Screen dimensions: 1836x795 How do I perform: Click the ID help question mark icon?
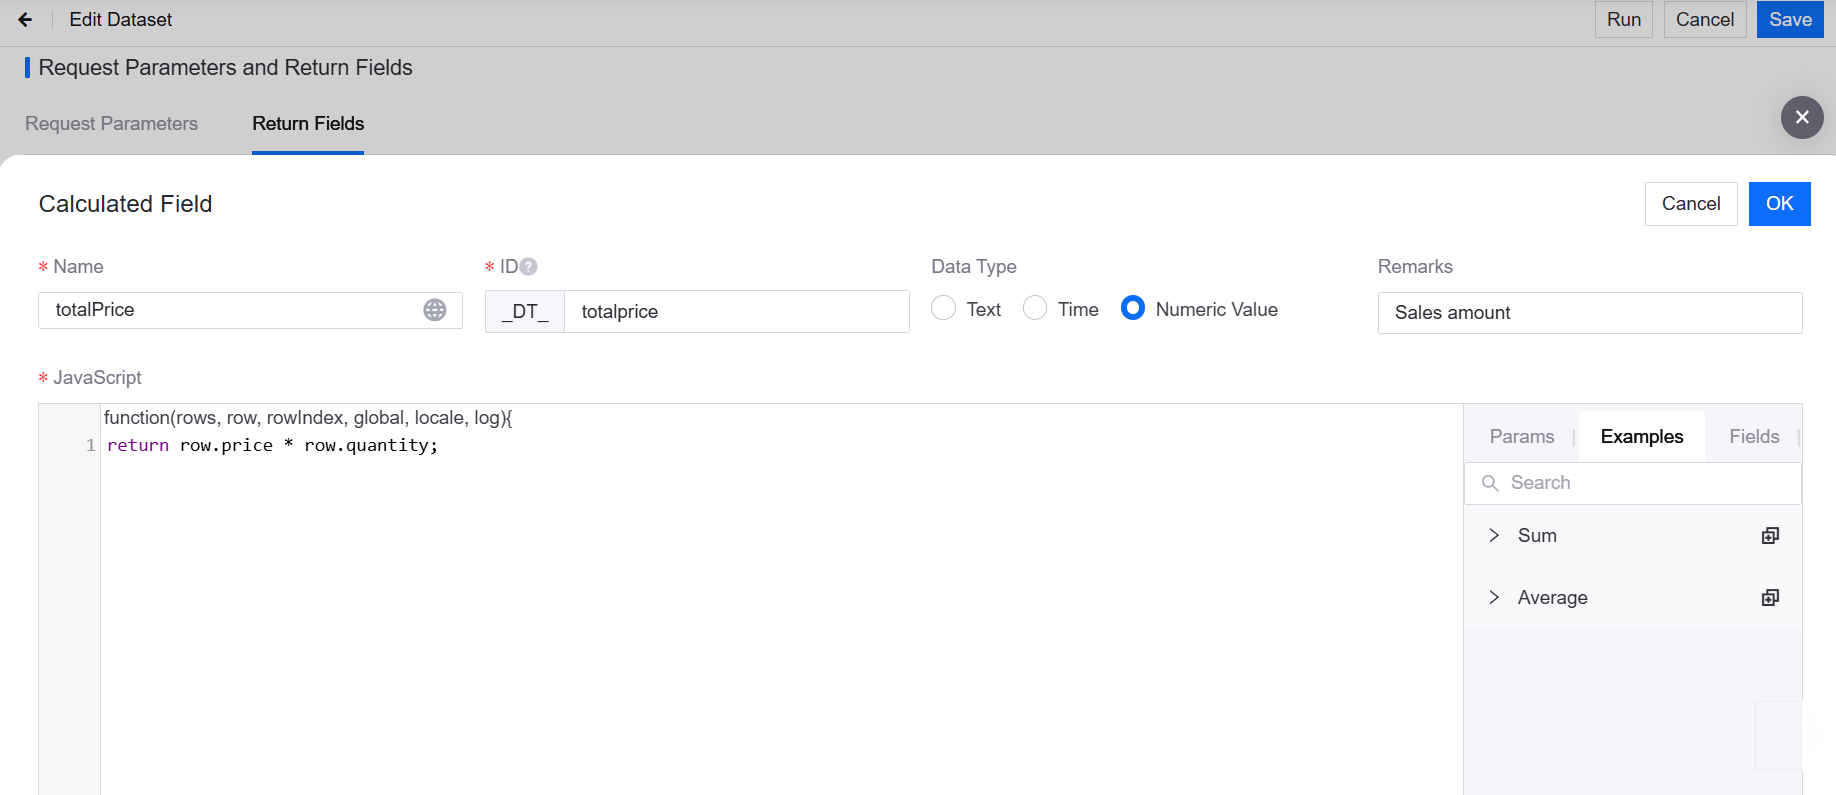529,267
